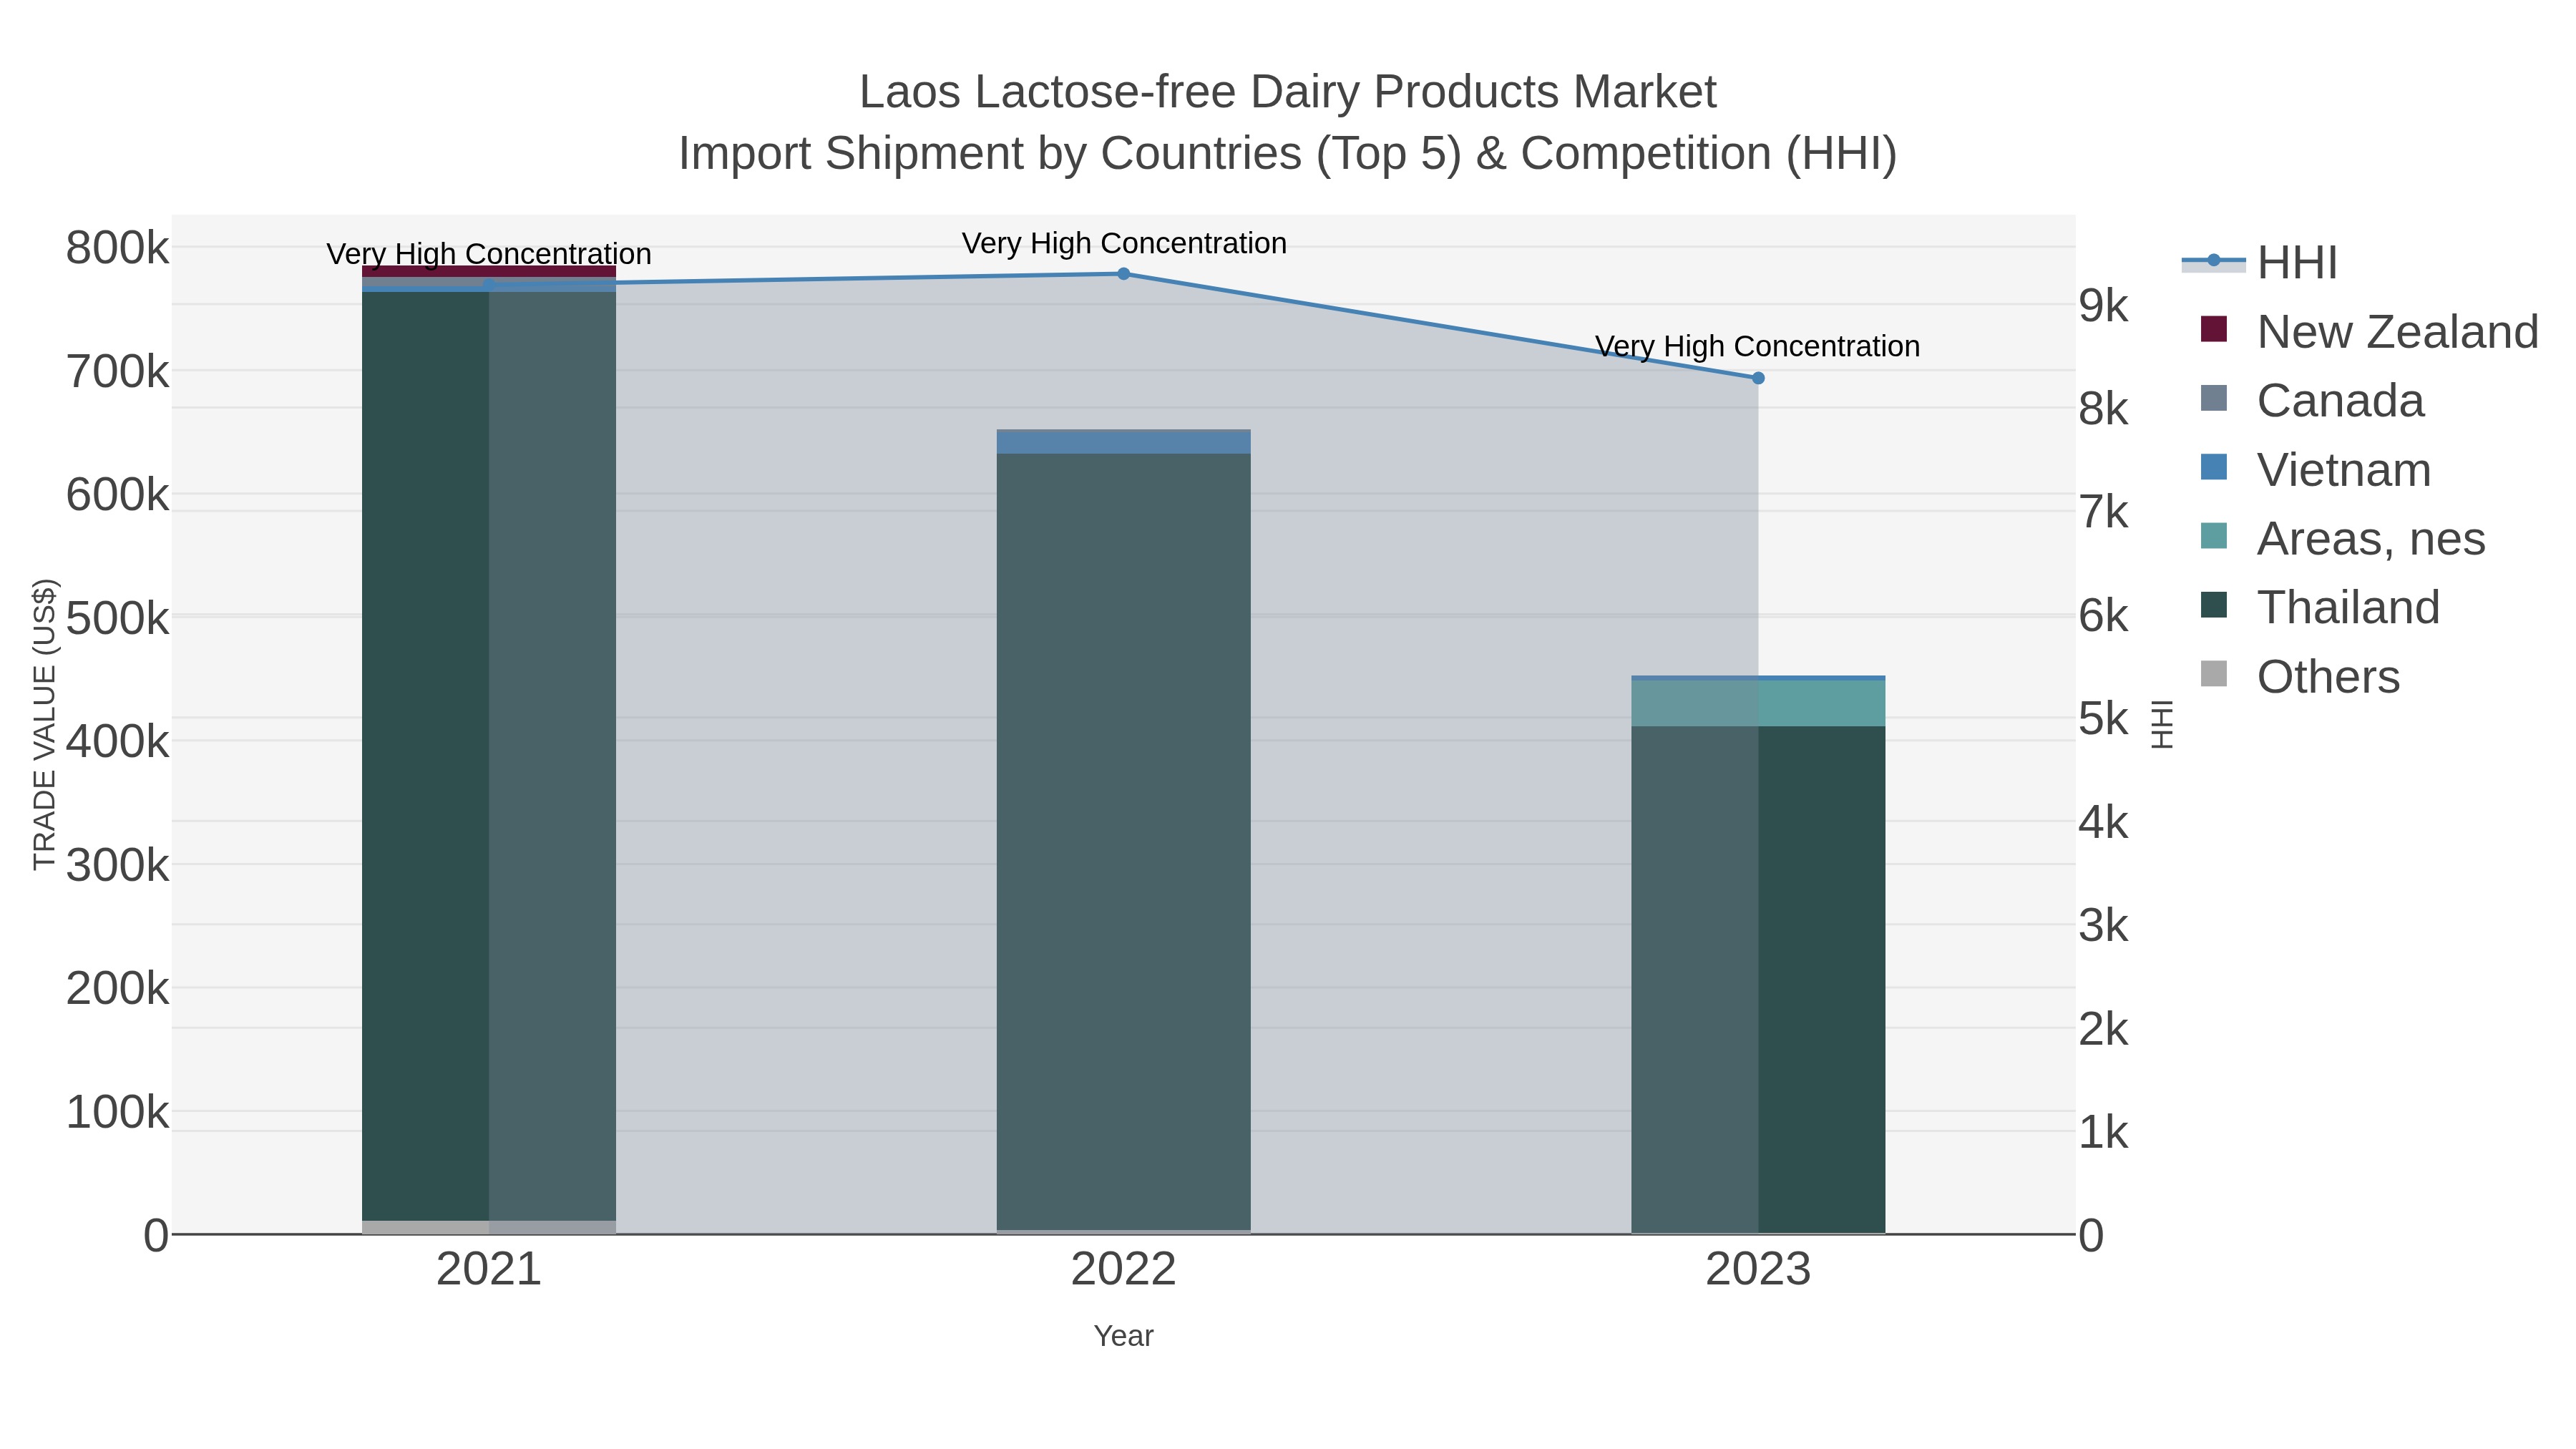2576x1449 pixels.
Task: Click the Areas, nes teal legend swatch
Action: [x=2214, y=536]
